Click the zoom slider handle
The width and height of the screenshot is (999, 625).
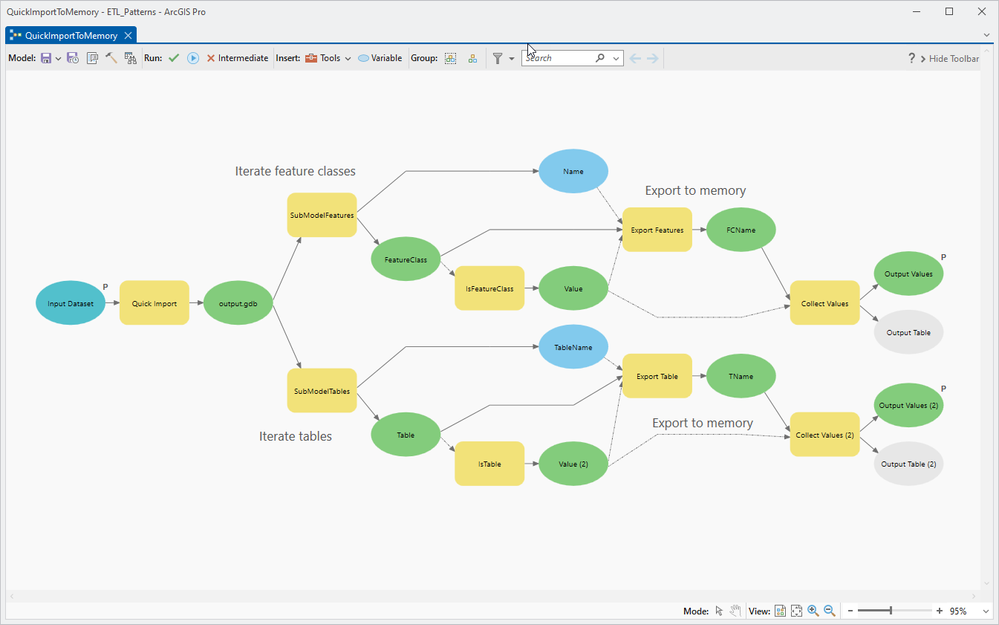click(891, 611)
